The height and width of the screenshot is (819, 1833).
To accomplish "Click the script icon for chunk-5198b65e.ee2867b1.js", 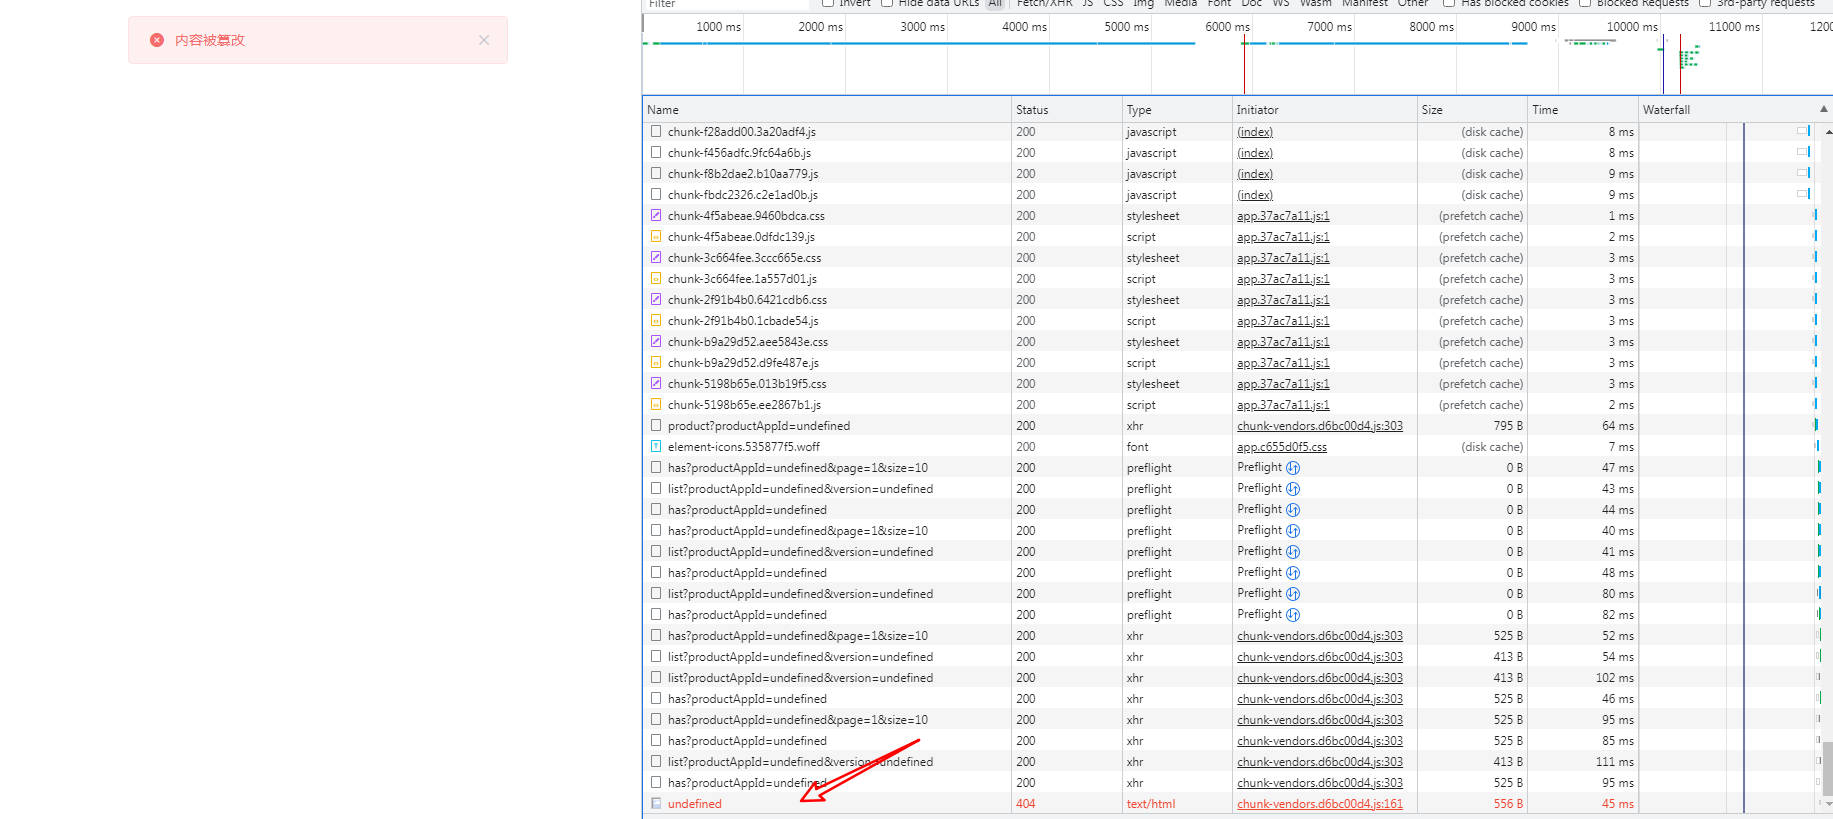I will tap(656, 404).
